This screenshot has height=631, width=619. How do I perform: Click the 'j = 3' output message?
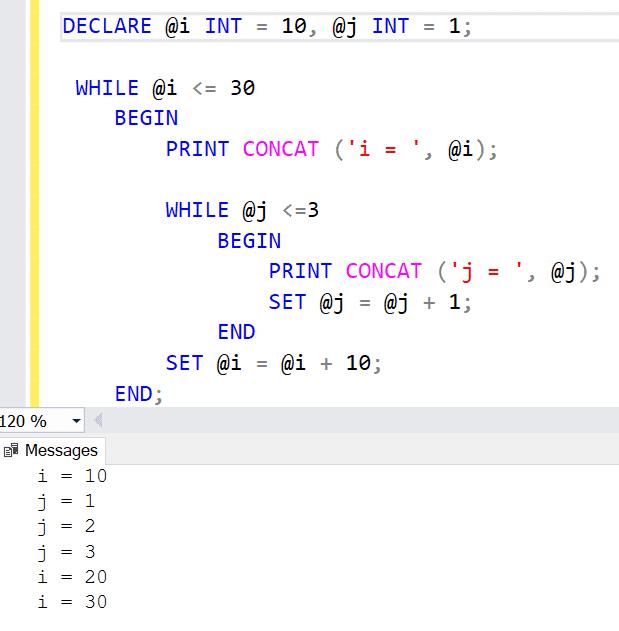pyautogui.click(x=66, y=552)
